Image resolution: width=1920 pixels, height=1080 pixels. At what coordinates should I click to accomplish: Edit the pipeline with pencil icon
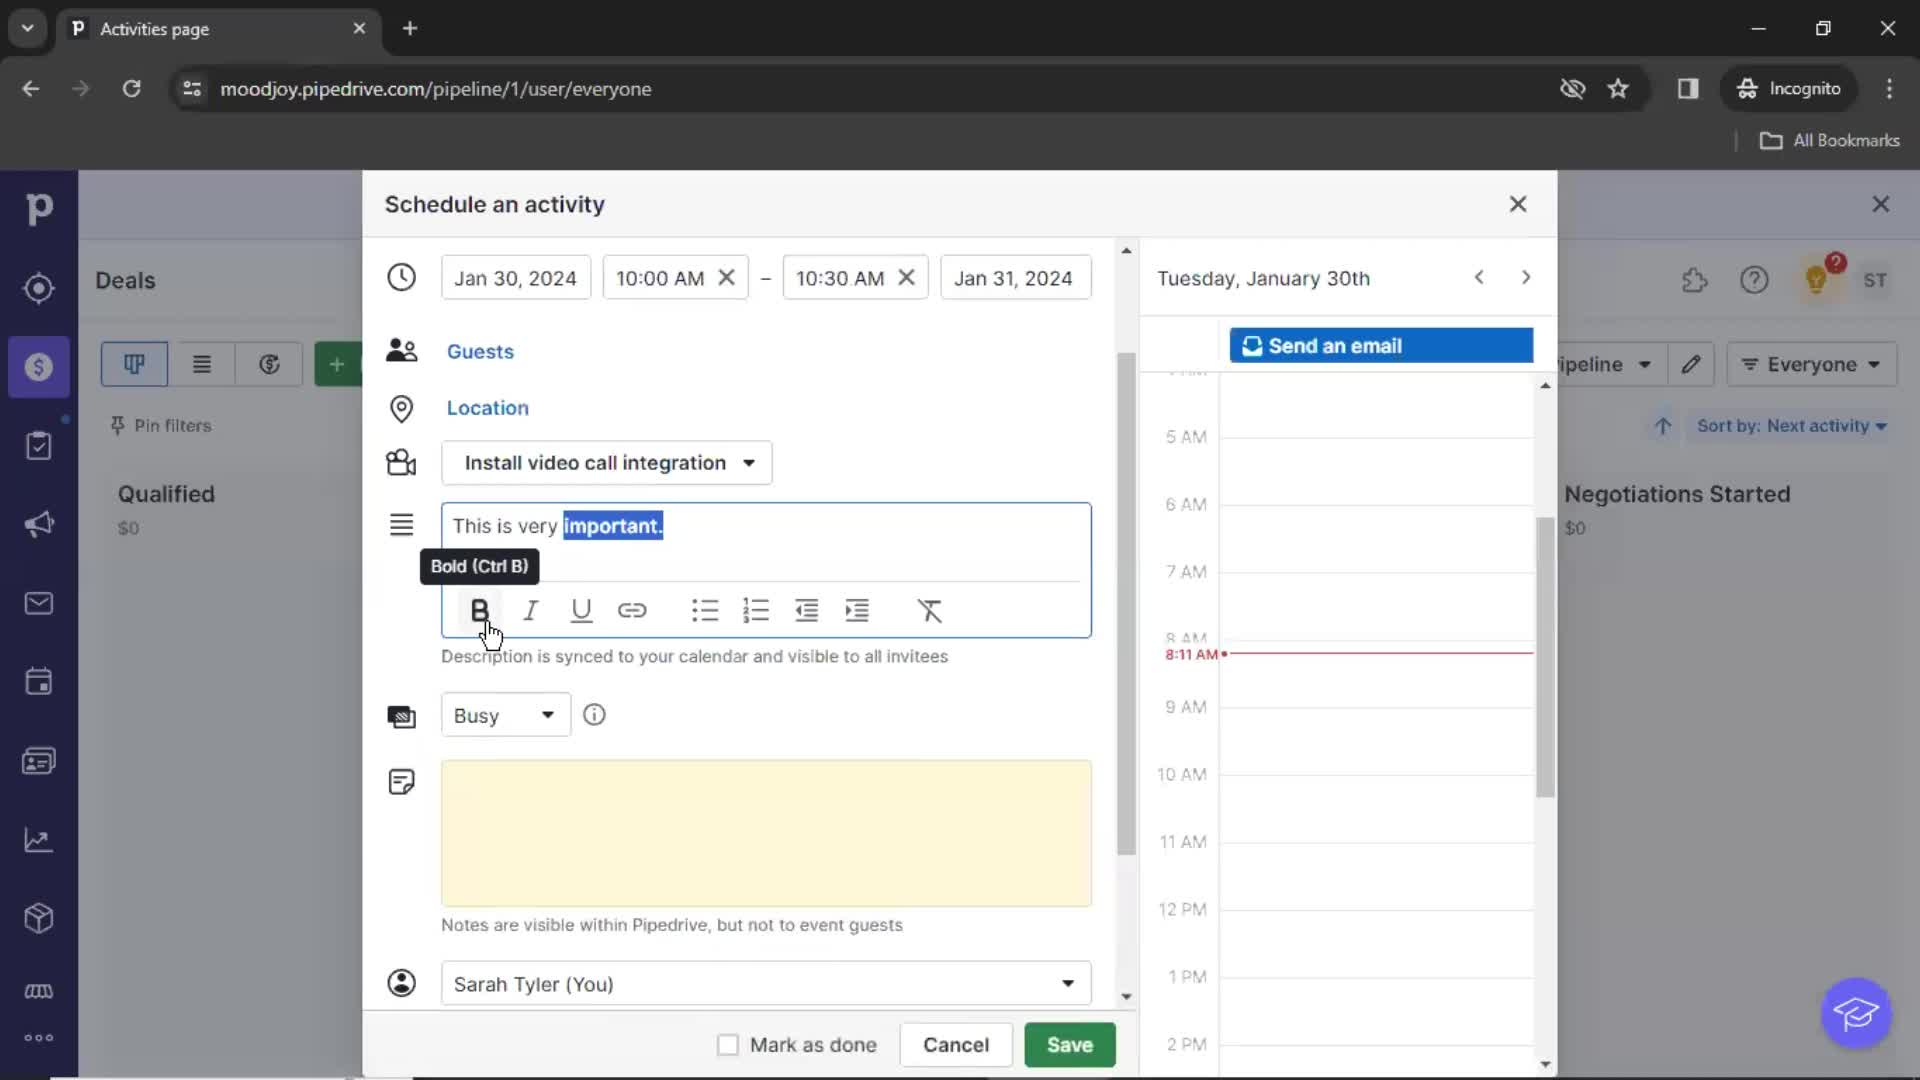point(1691,365)
